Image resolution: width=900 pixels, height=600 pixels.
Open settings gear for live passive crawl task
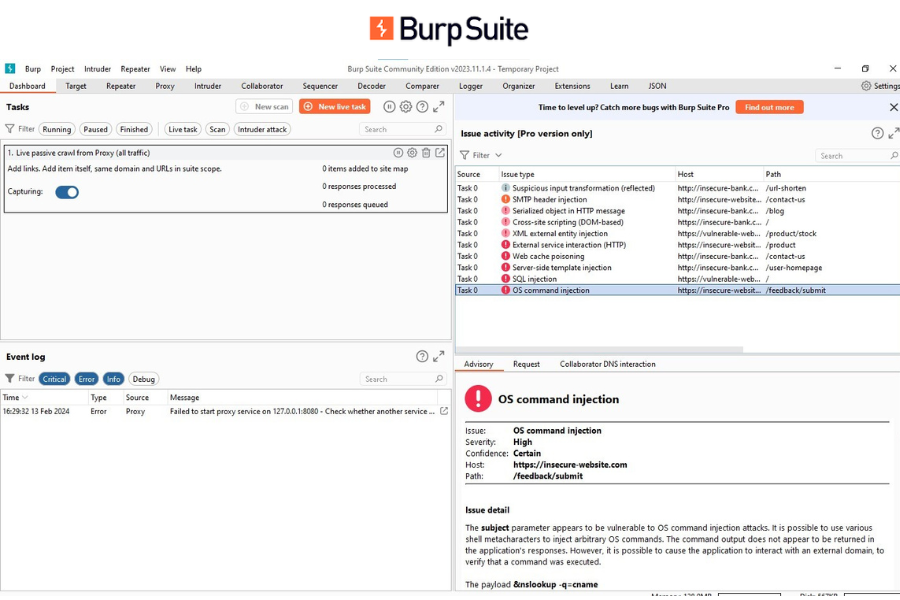[412, 153]
